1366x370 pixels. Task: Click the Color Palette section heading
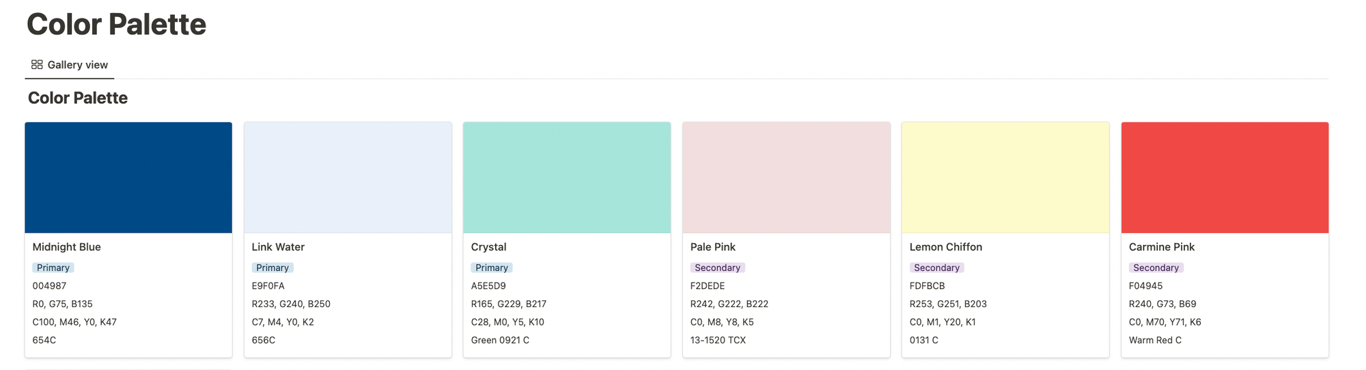pos(78,98)
